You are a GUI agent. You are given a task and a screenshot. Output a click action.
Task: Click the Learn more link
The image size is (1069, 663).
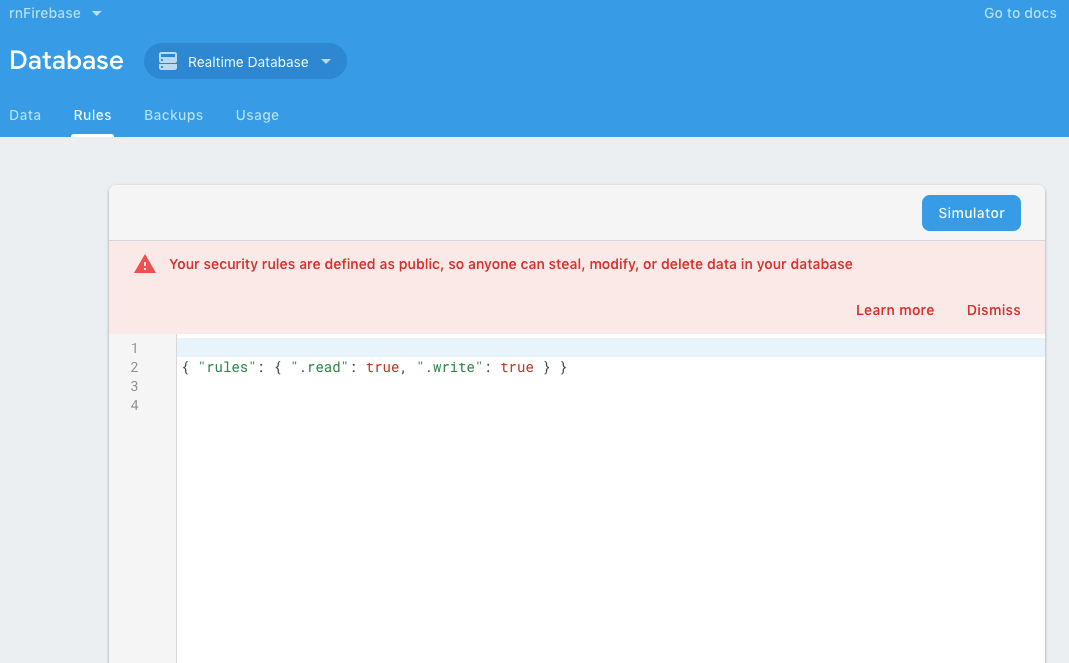(x=894, y=310)
